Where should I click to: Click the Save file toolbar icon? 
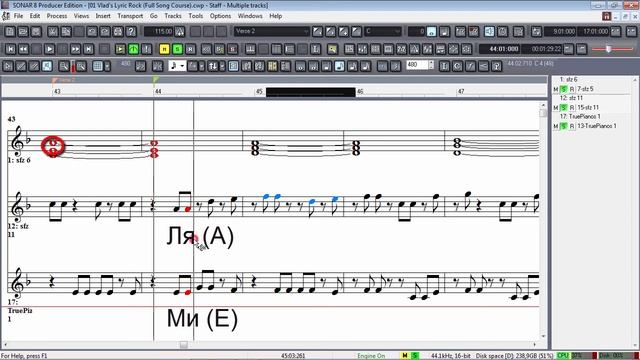click(x=36, y=31)
